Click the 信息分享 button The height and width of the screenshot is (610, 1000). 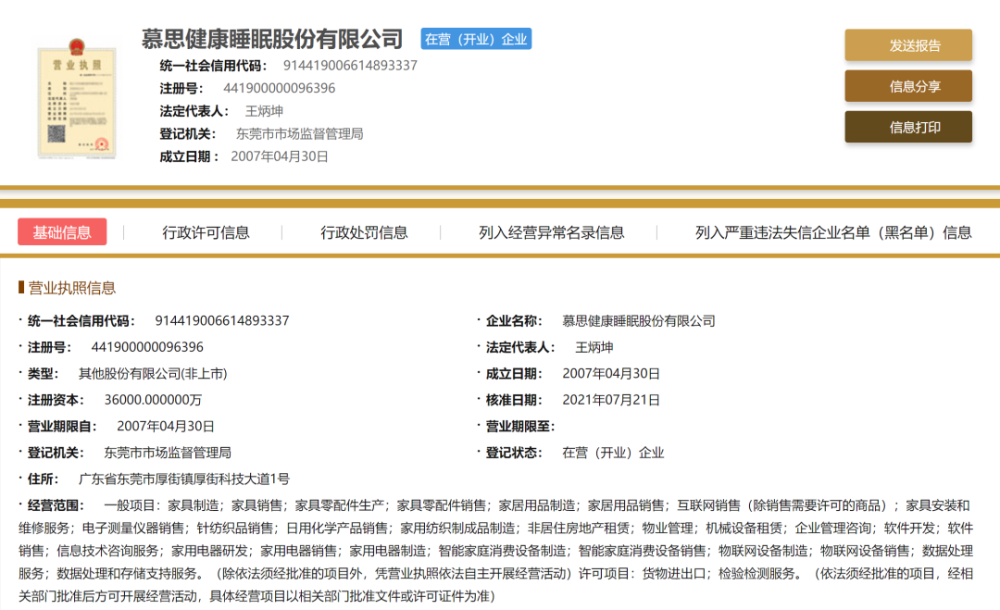click(908, 86)
